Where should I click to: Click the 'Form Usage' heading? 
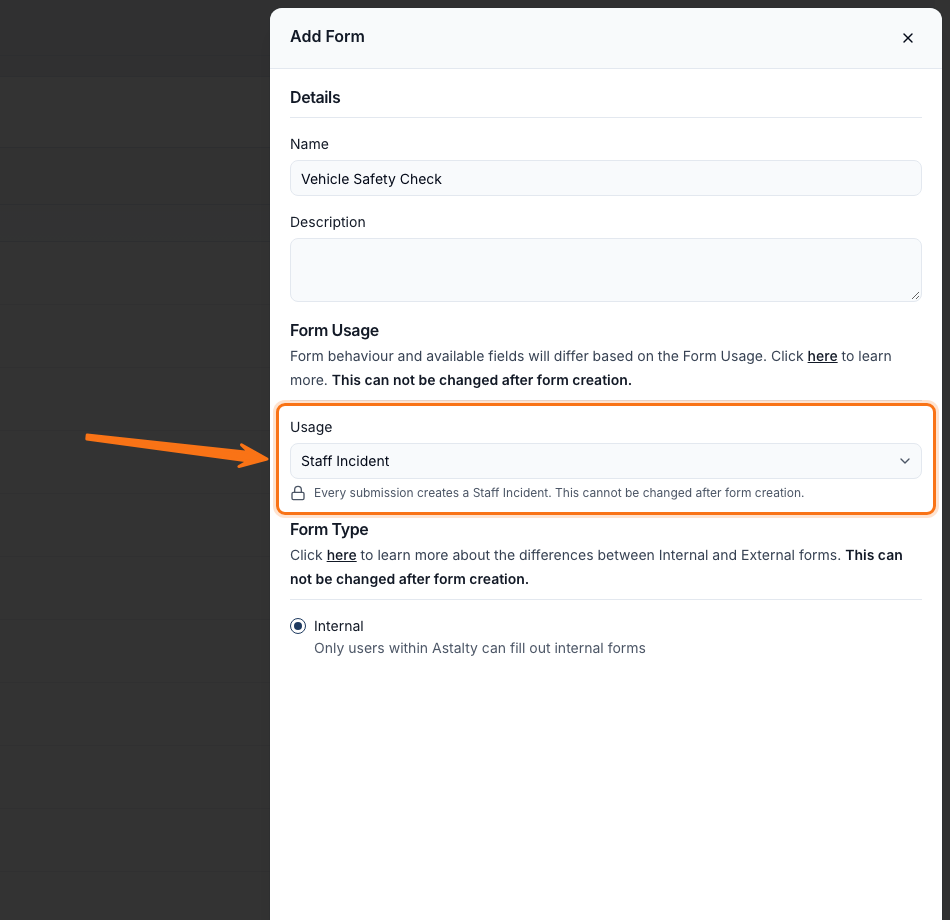[334, 330]
